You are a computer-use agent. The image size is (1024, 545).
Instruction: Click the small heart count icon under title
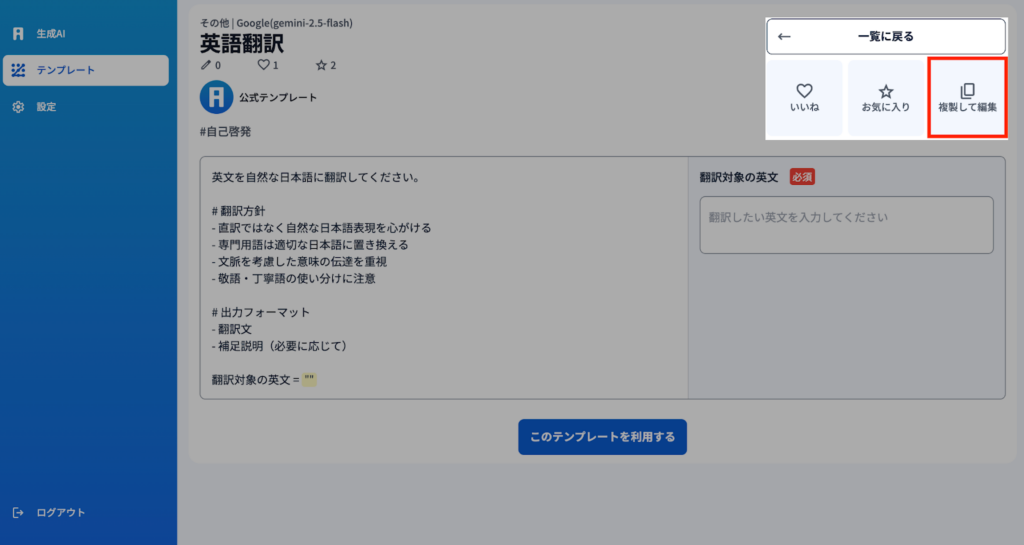pyautogui.click(x=264, y=65)
